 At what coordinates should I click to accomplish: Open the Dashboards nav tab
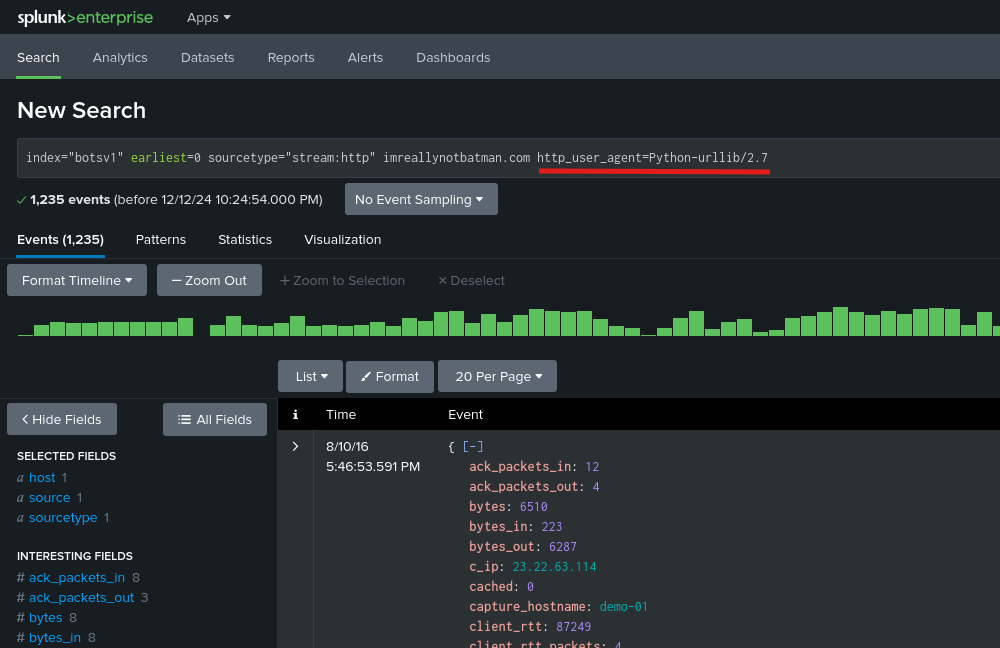(x=453, y=57)
